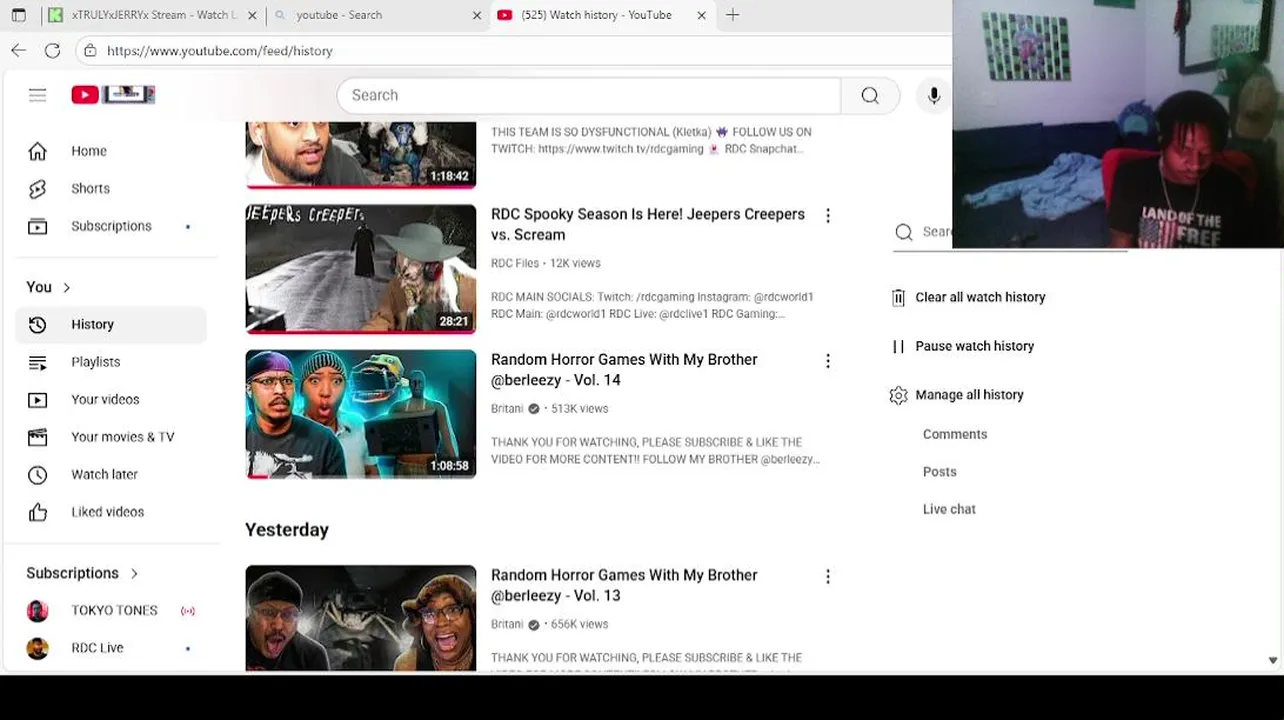Open Posts history link
The image size is (1284, 720).
coord(940,472)
